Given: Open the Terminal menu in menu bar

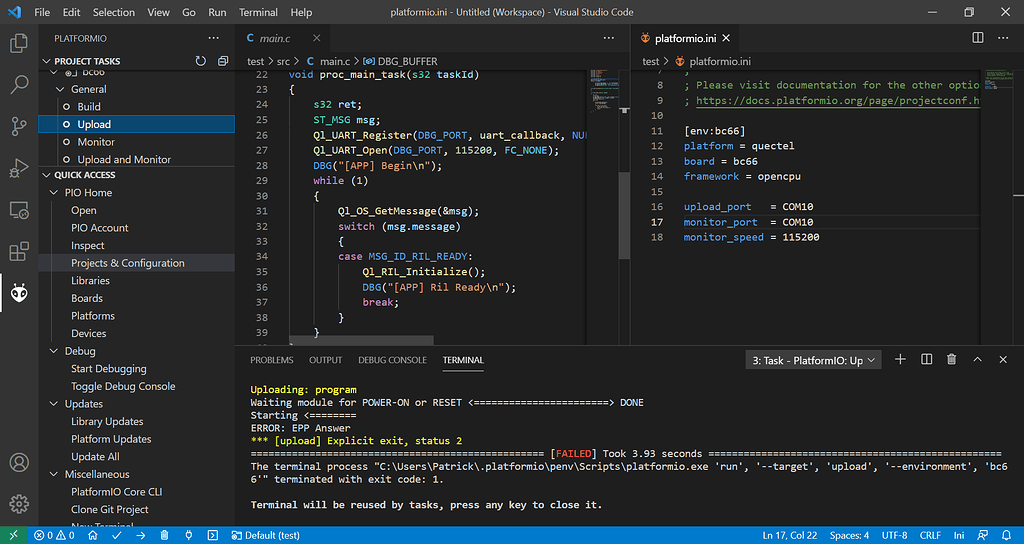Looking at the screenshot, I should (x=258, y=12).
